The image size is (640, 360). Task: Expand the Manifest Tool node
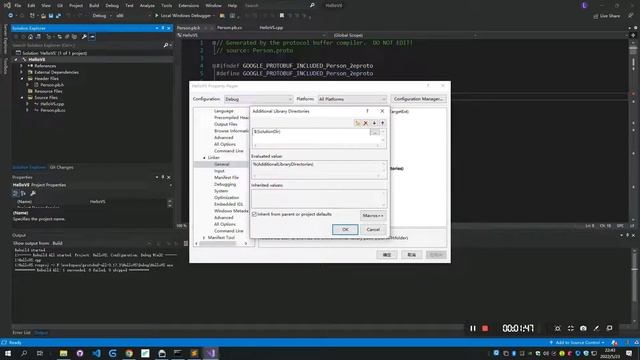[x=204, y=238]
